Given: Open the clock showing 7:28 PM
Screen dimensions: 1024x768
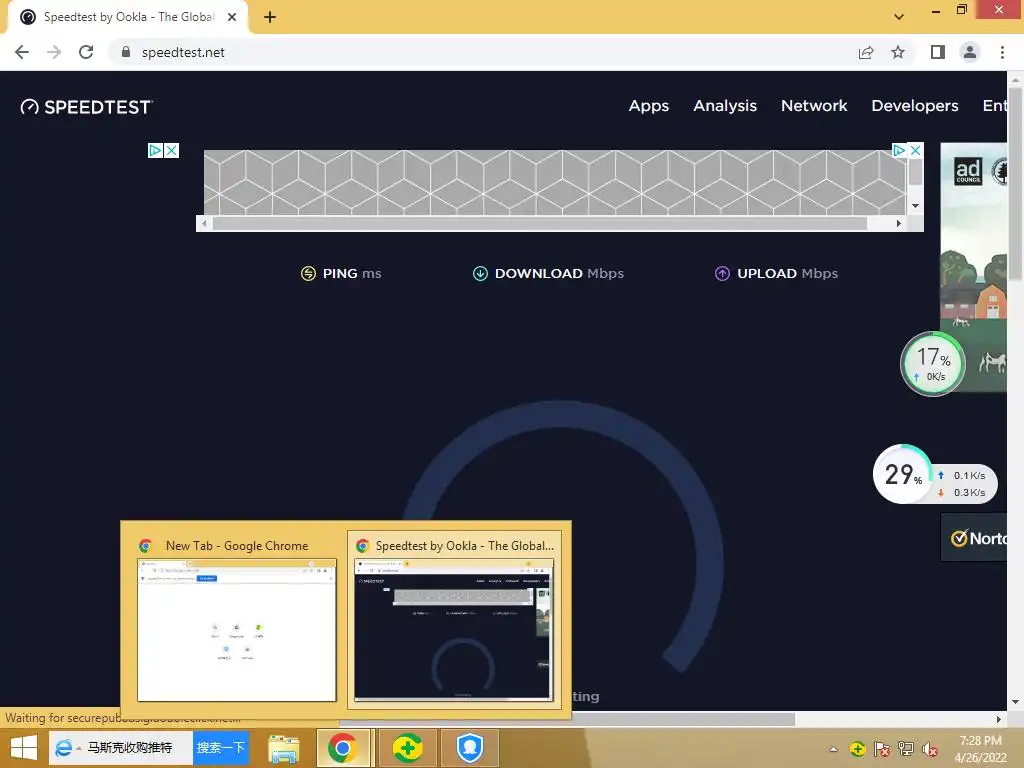Looking at the screenshot, I should (x=980, y=749).
